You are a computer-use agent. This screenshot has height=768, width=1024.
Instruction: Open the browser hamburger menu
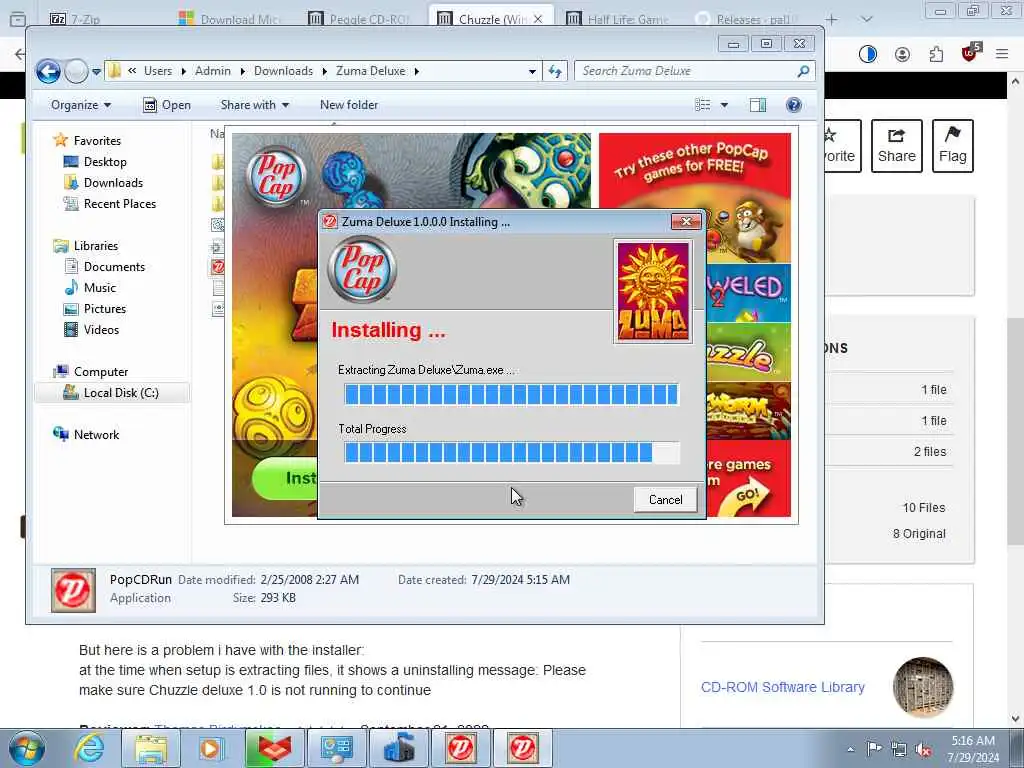point(1002,54)
